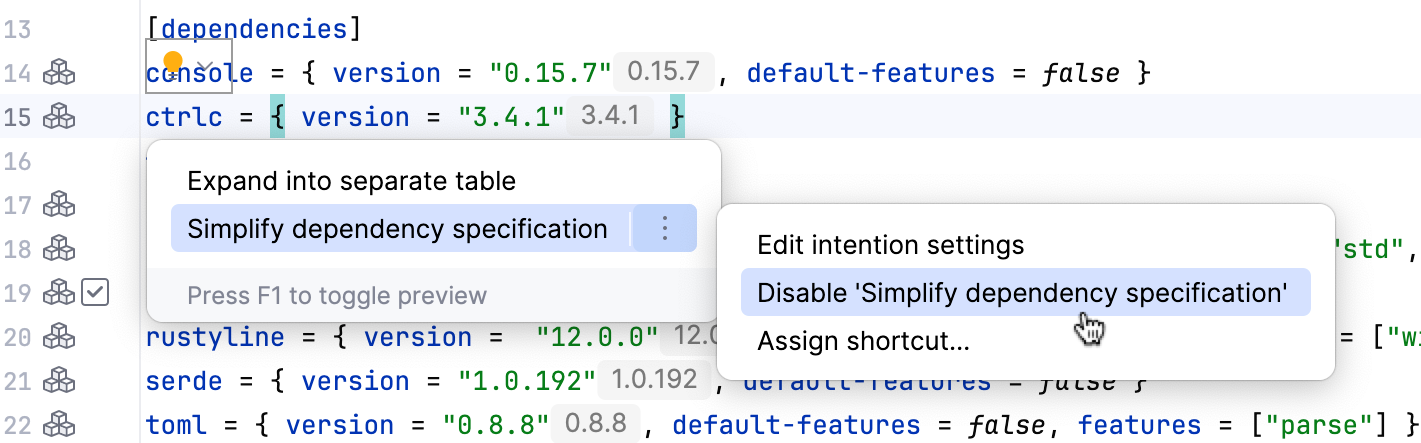1421x443 pixels.
Task: Click the crate gutter icon on line 17
Action: click(x=58, y=206)
